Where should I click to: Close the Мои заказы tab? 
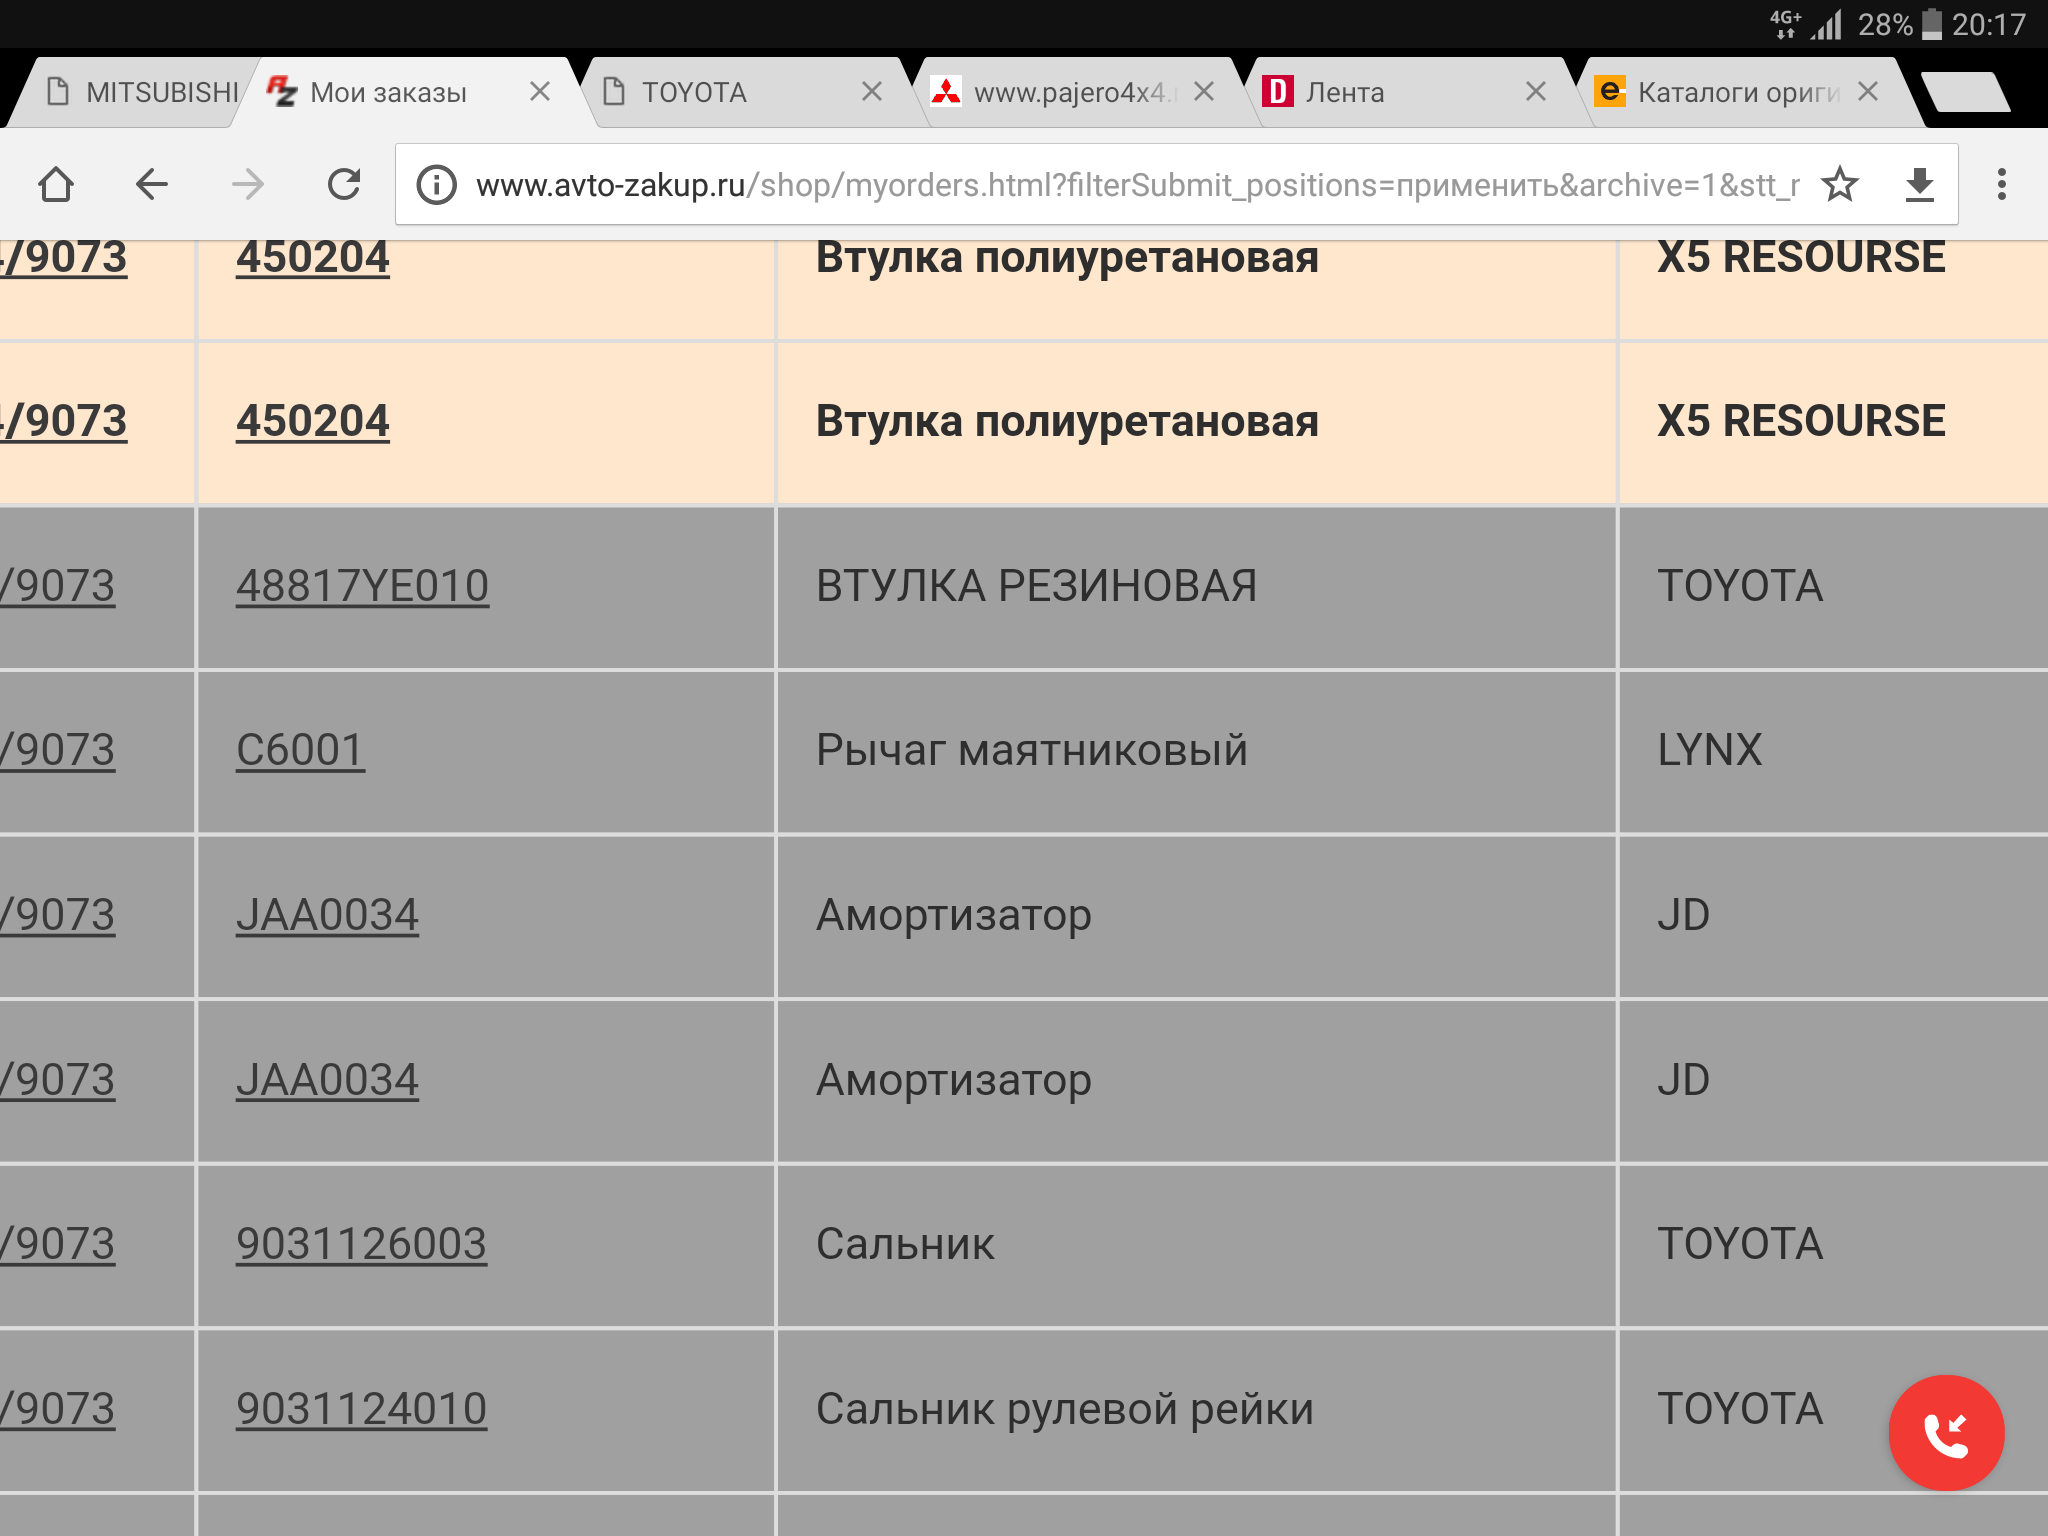[x=540, y=92]
